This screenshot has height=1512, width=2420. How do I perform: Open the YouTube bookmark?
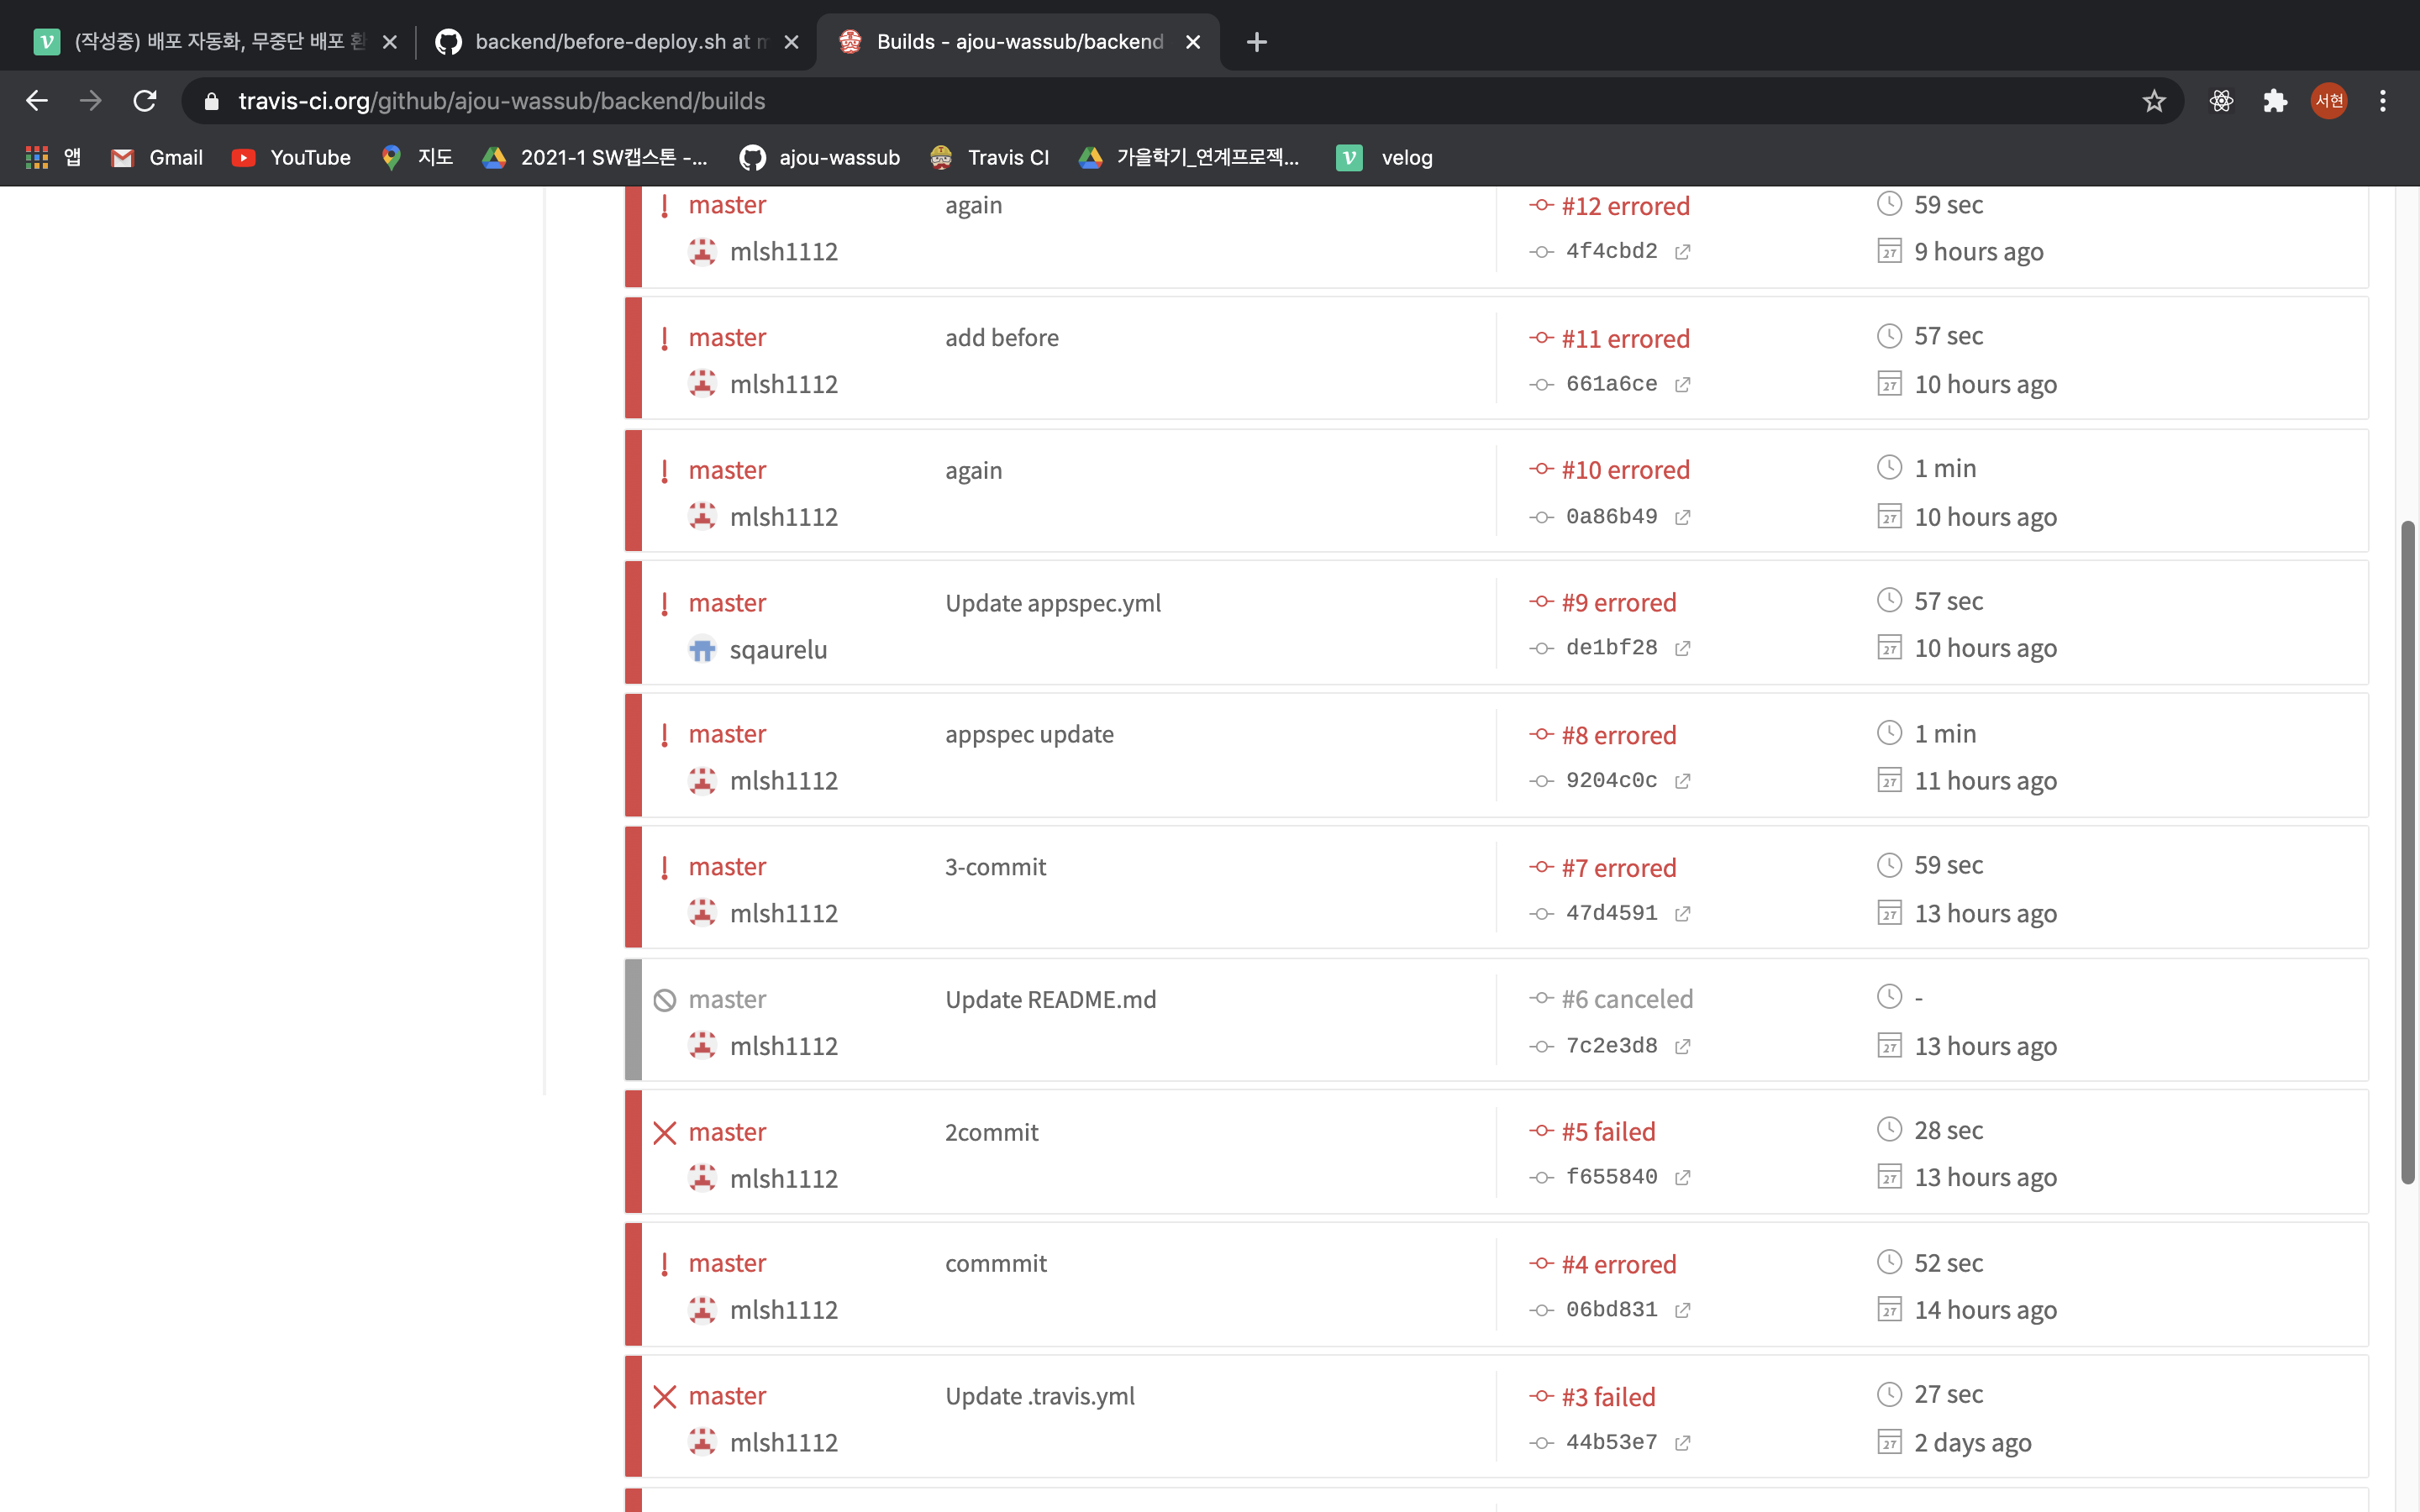[291, 157]
